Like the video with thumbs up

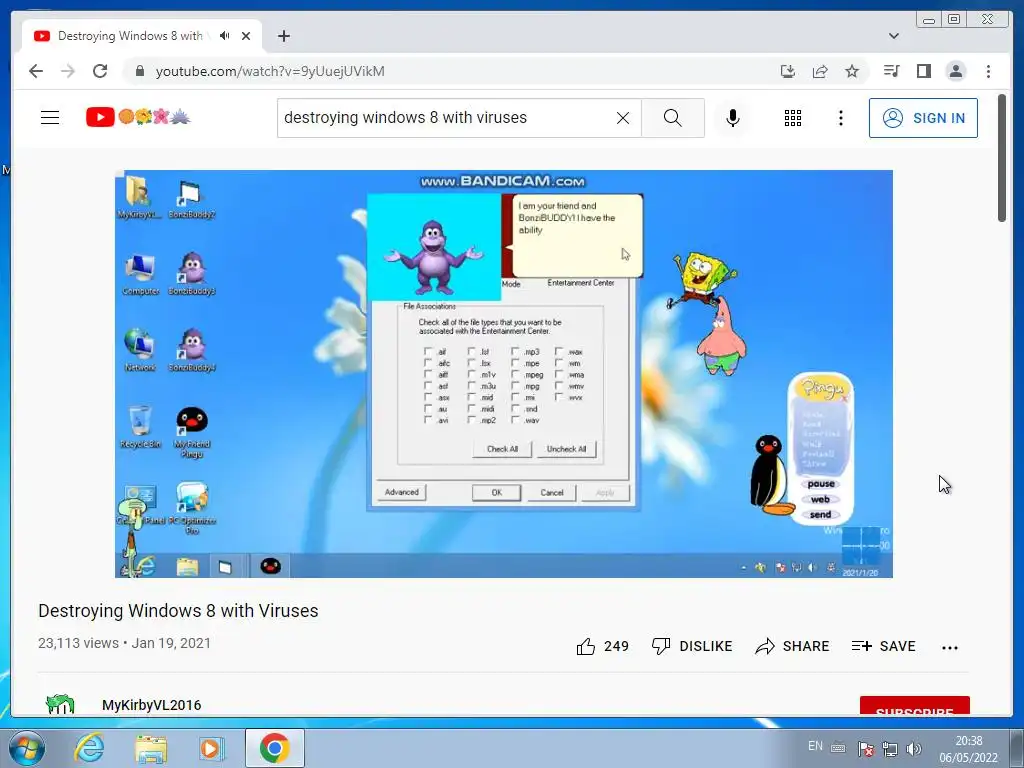click(x=602, y=647)
